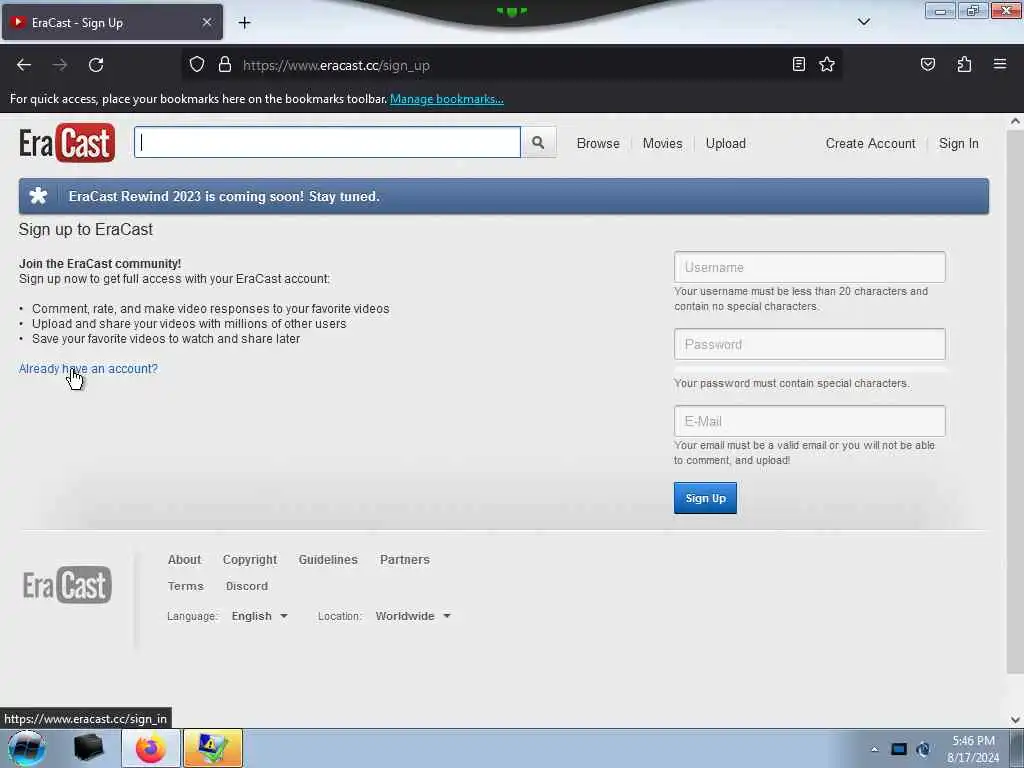Click the browser back arrow
Screen dimensions: 1024x768
(24, 65)
